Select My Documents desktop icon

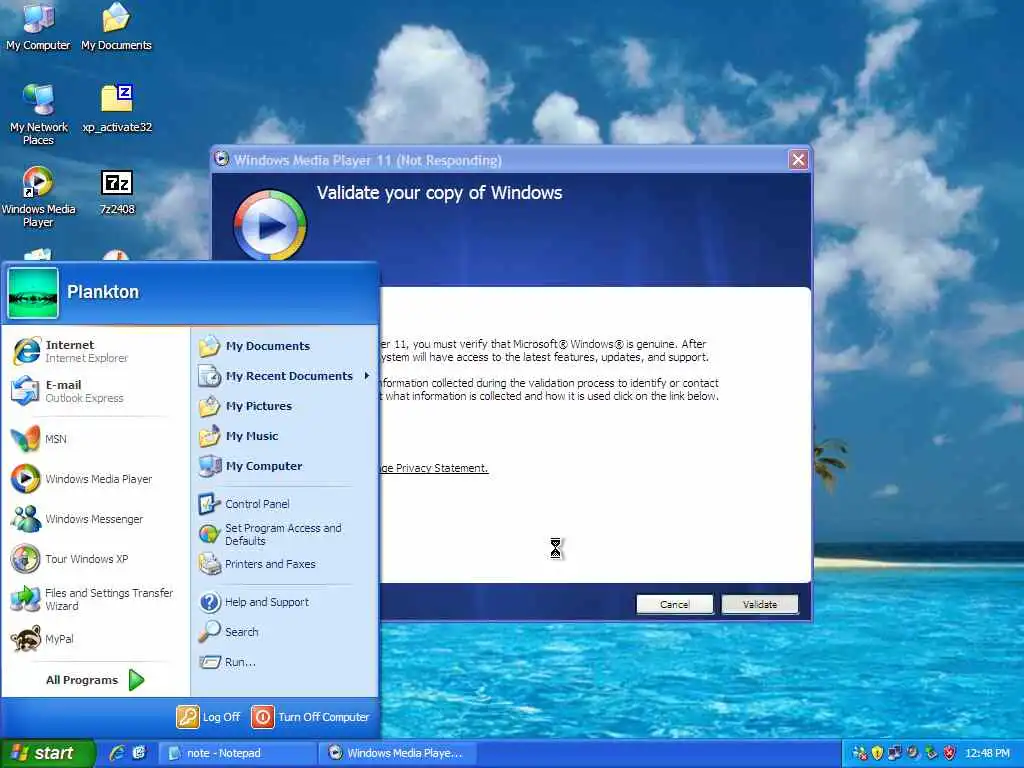click(116, 27)
